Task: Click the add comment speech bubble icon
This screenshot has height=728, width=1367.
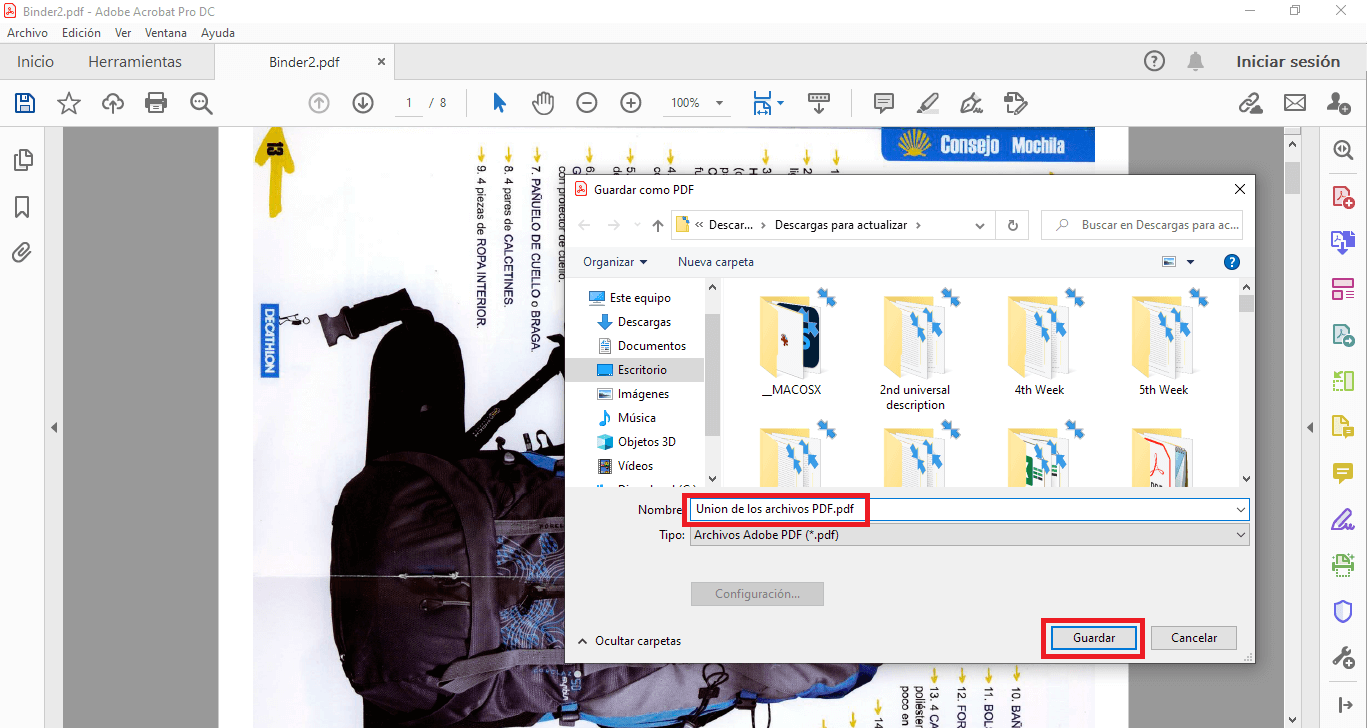Action: point(883,103)
